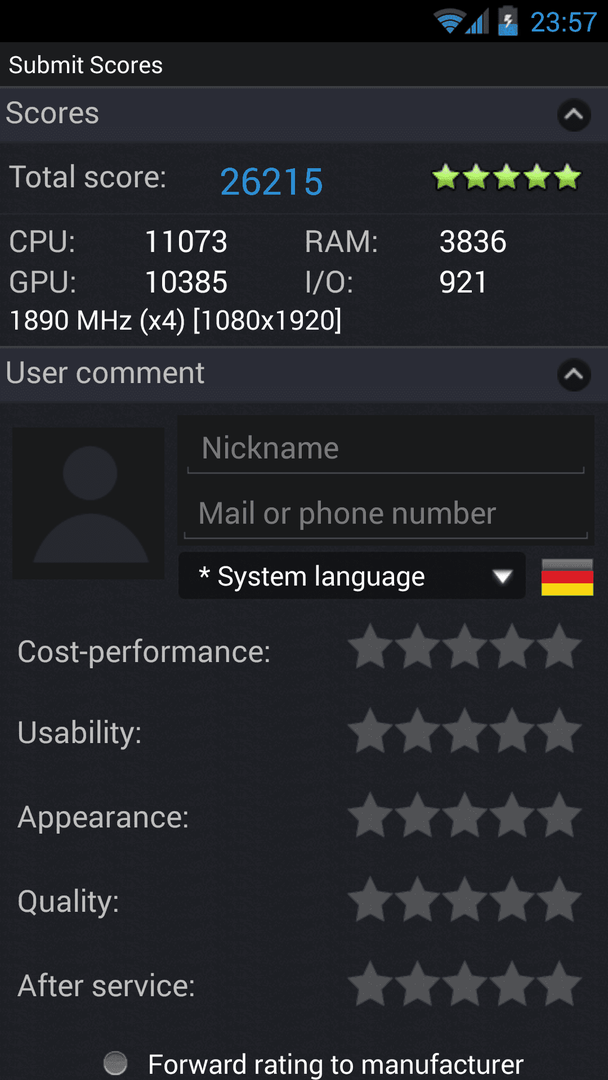Viewport: 608px width, 1080px height.
Task: Enable Forward rating to manufacturer
Action: 116,1063
